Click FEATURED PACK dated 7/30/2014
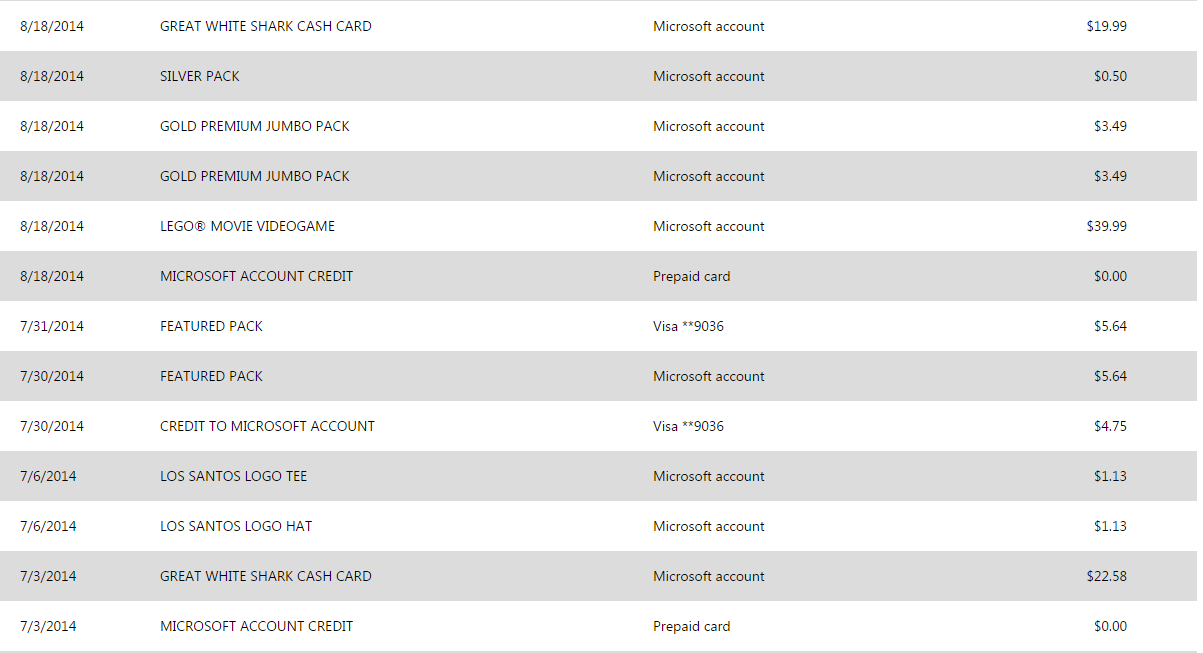Image resolution: width=1203 pixels, height=653 pixels. (x=211, y=376)
